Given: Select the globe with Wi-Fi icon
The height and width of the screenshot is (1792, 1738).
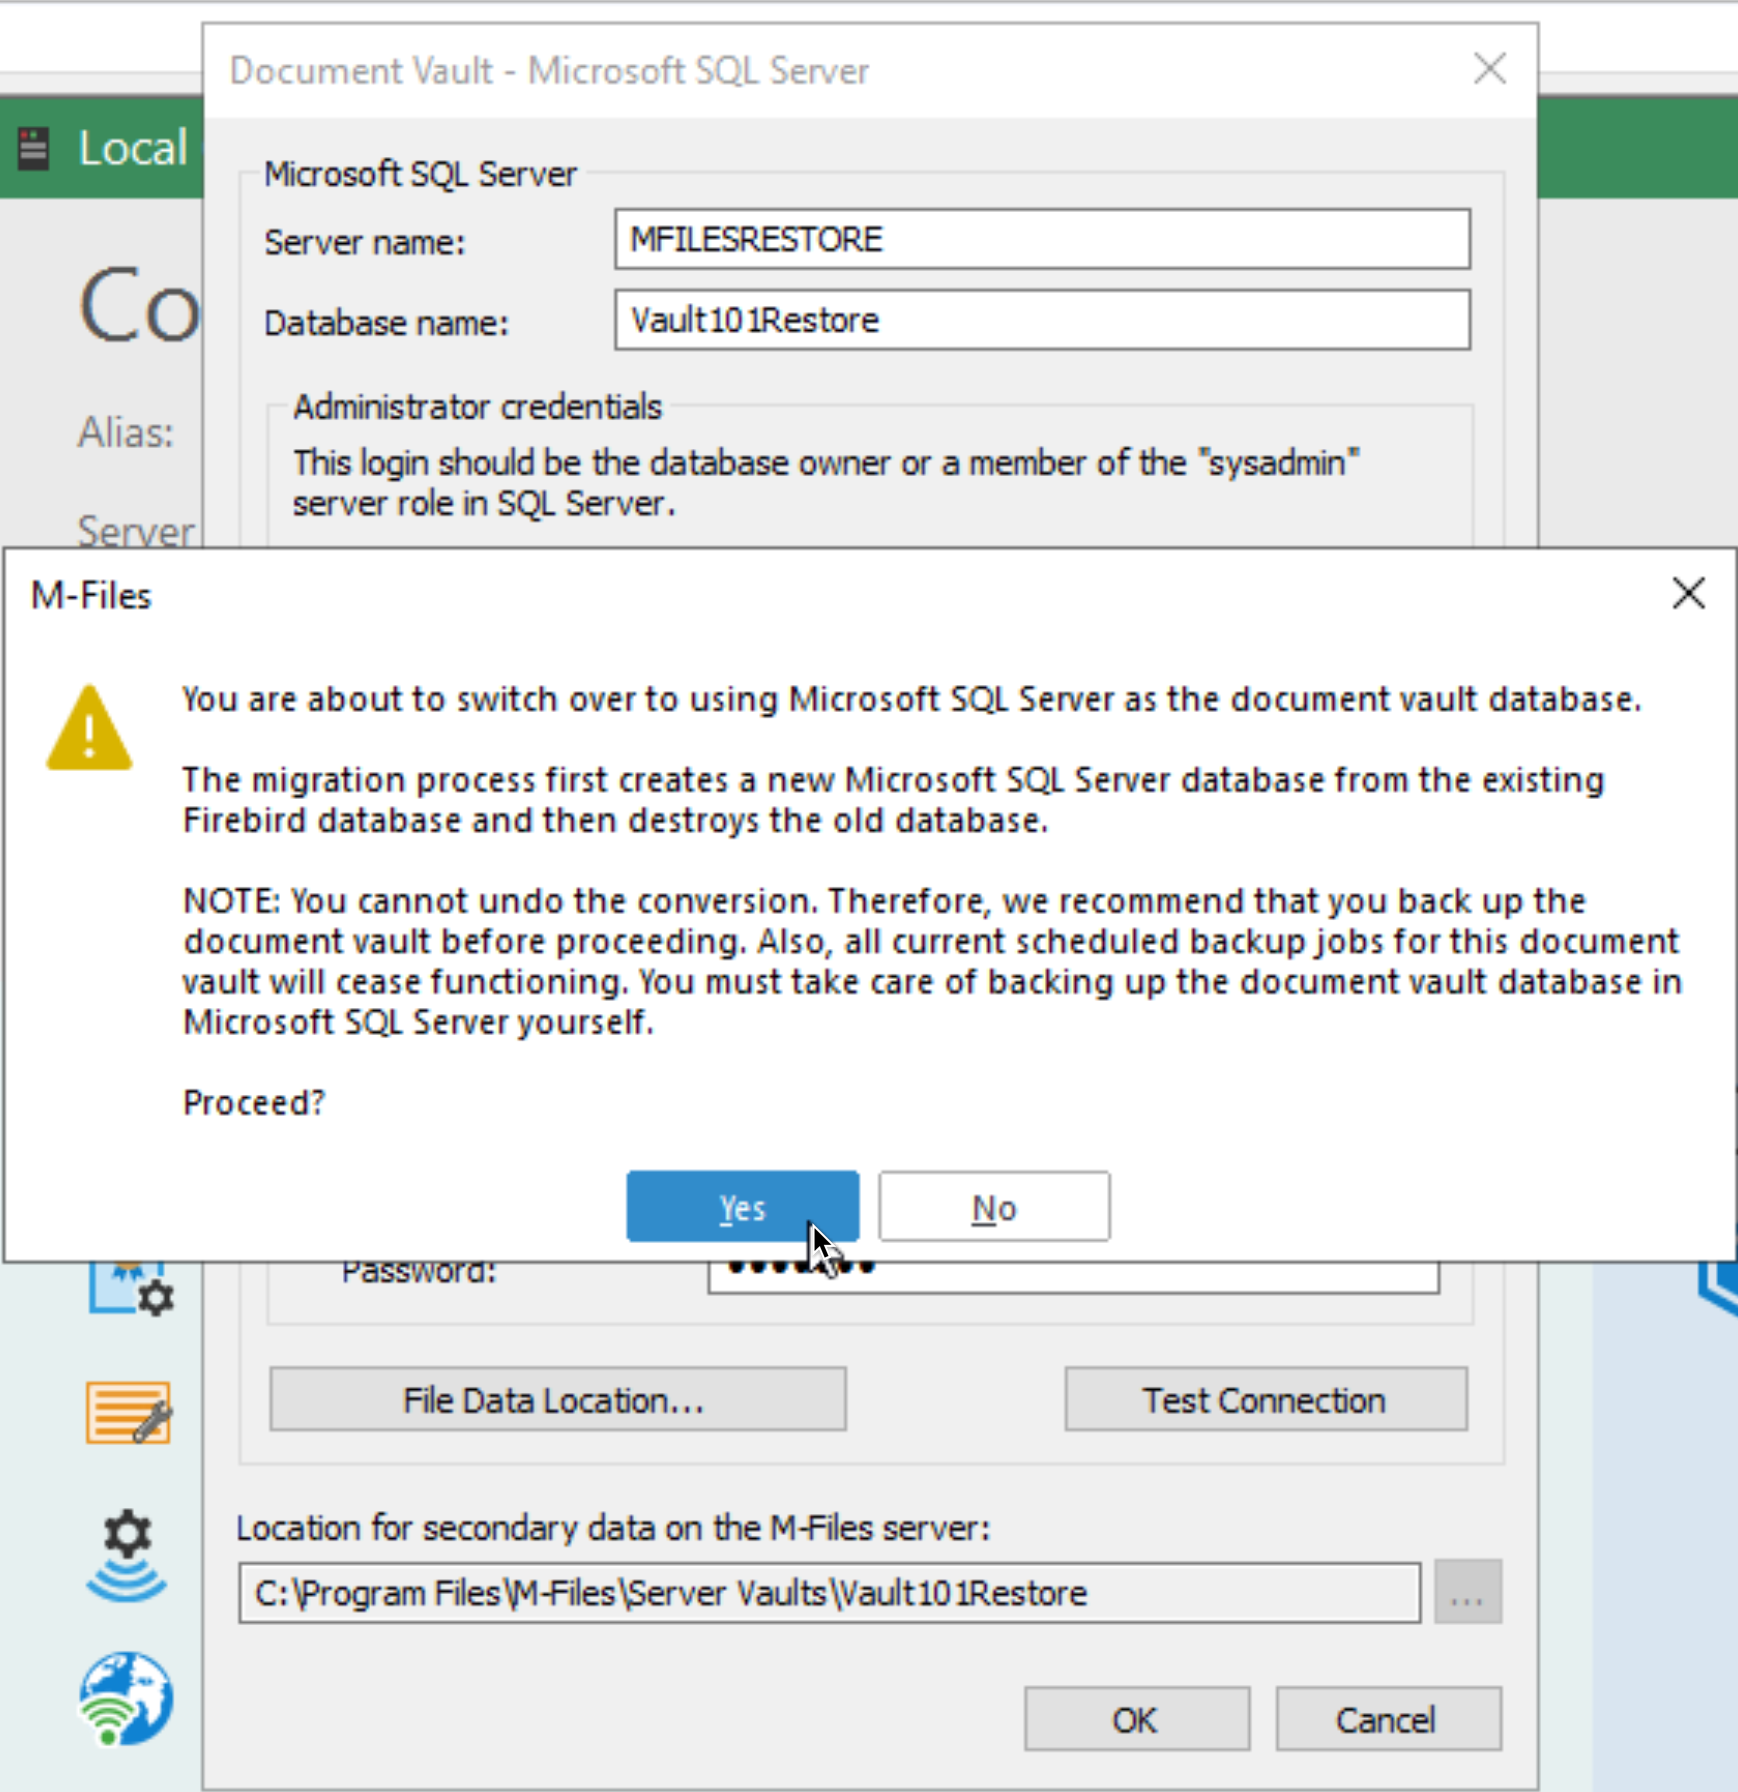Looking at the screenshot, I should point(125,1698).
